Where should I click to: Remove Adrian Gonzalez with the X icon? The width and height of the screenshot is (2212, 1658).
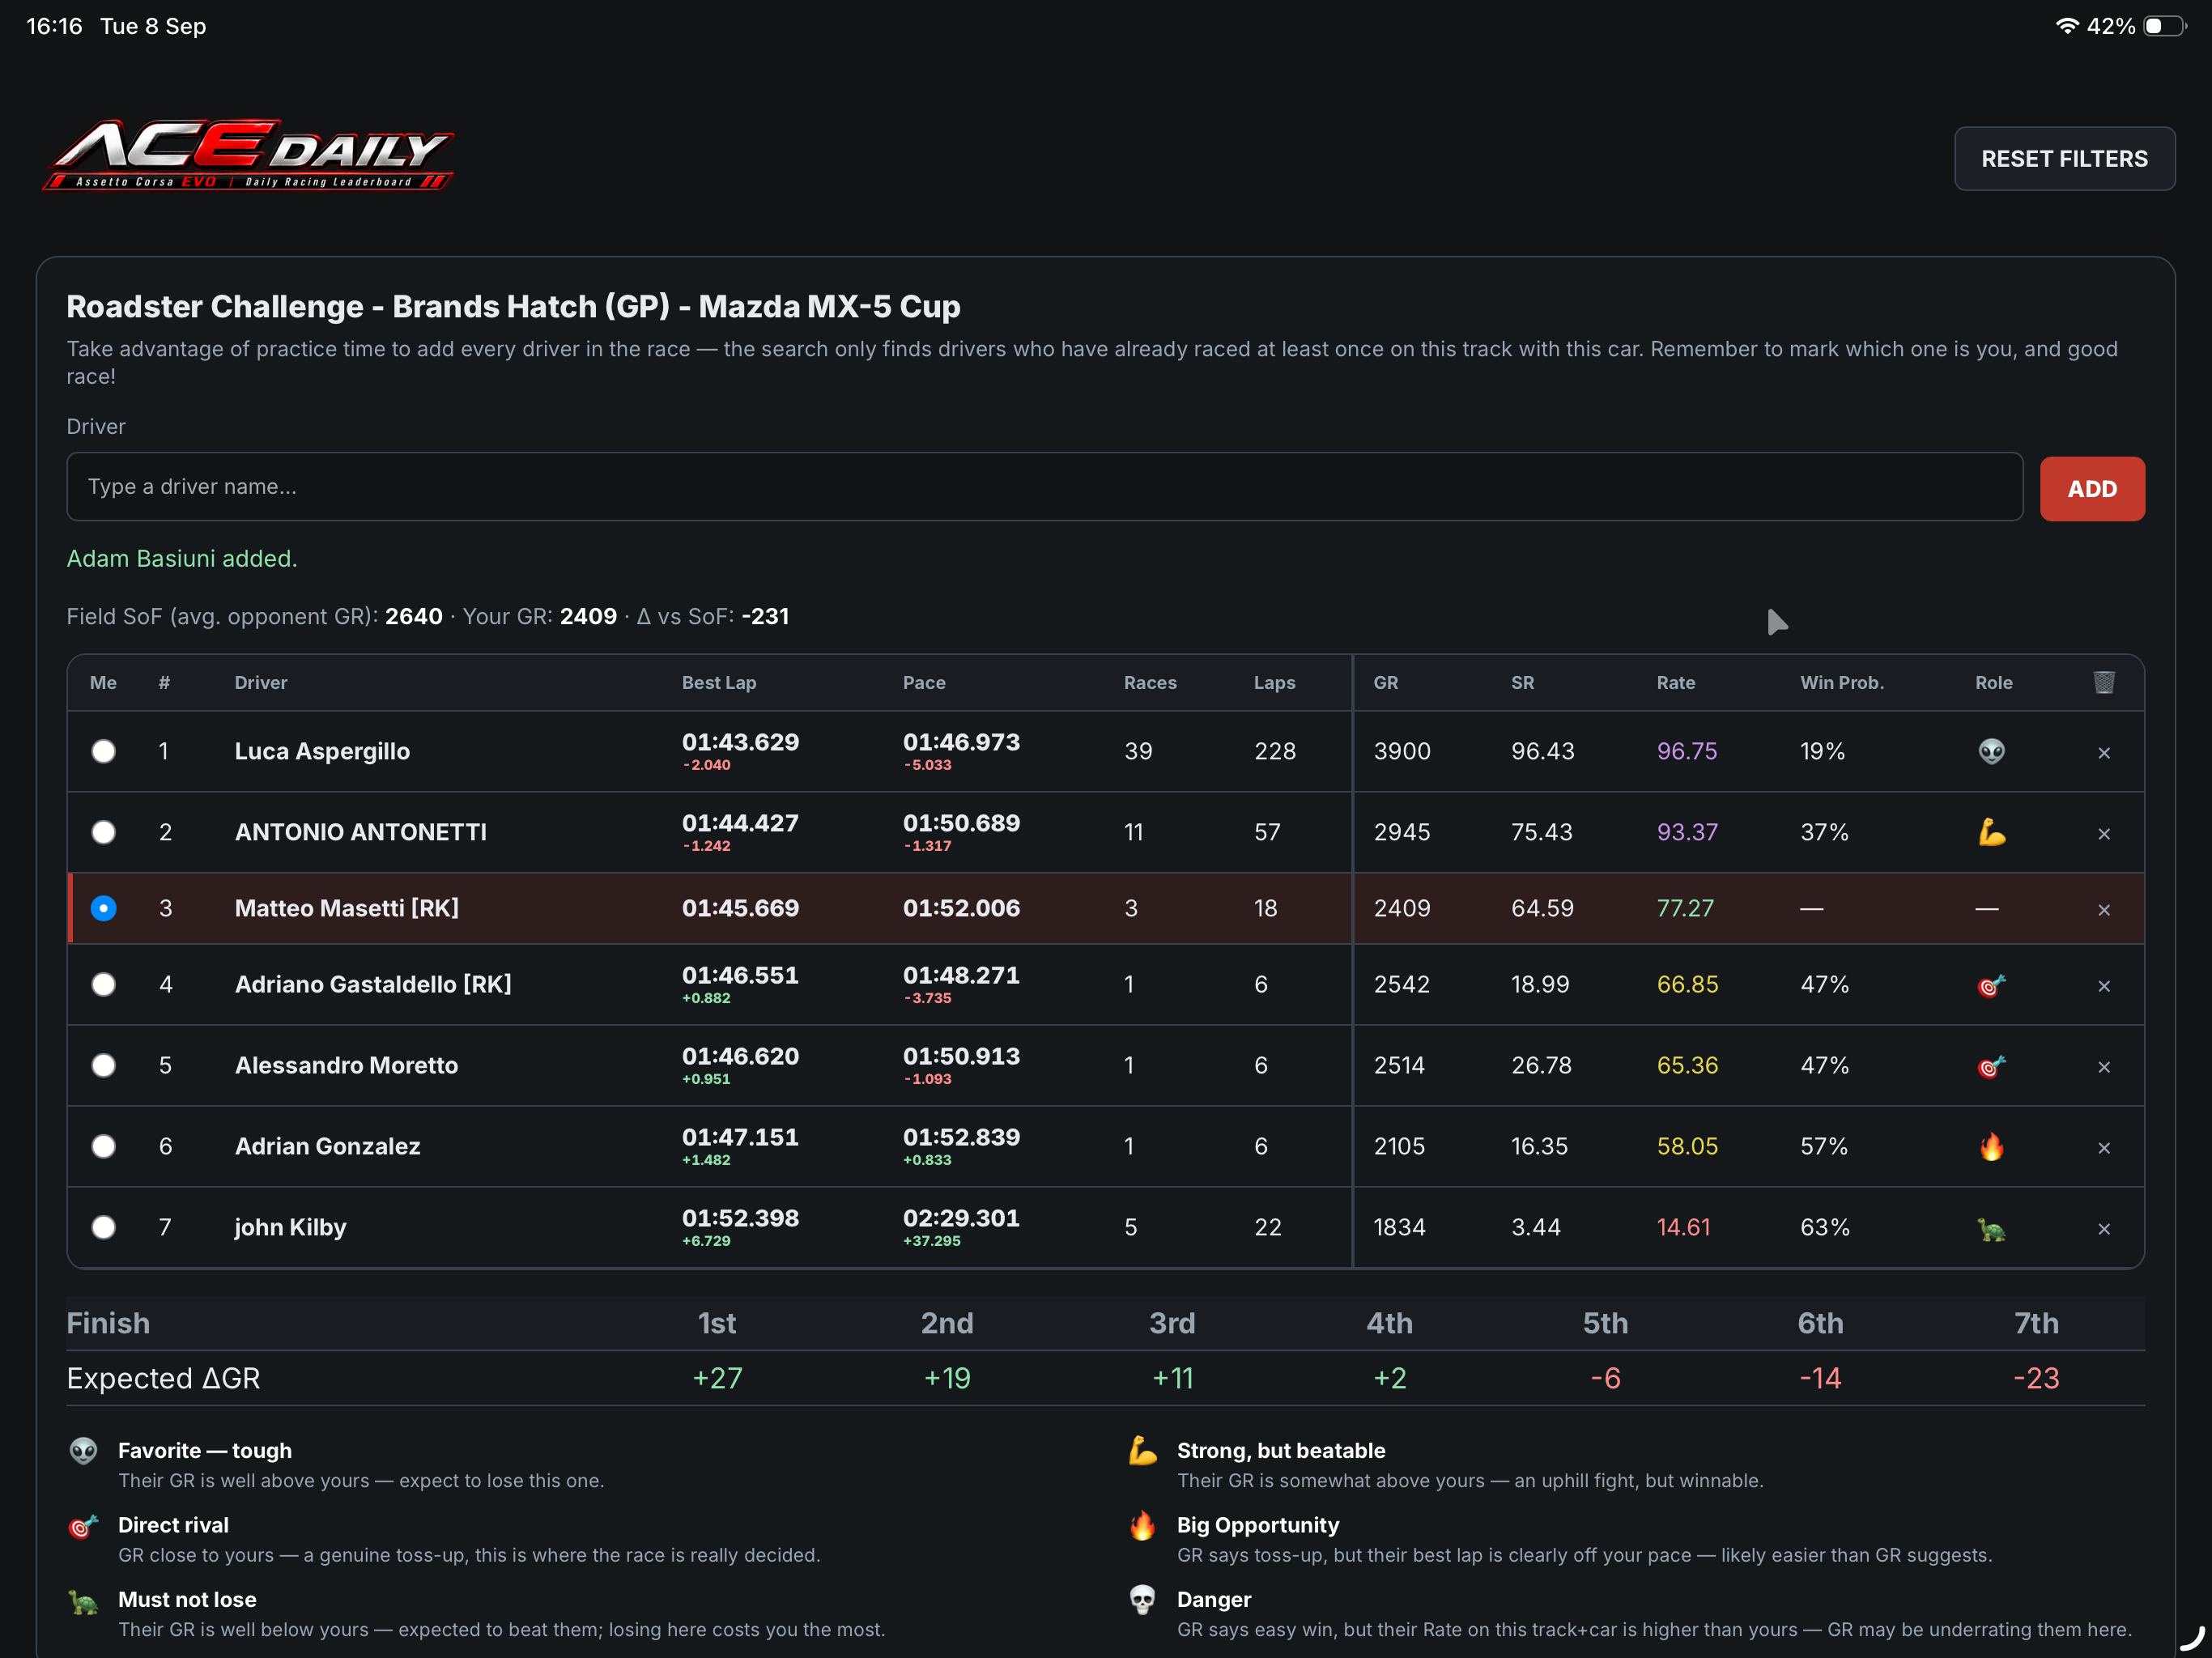coord(2103,1148)
